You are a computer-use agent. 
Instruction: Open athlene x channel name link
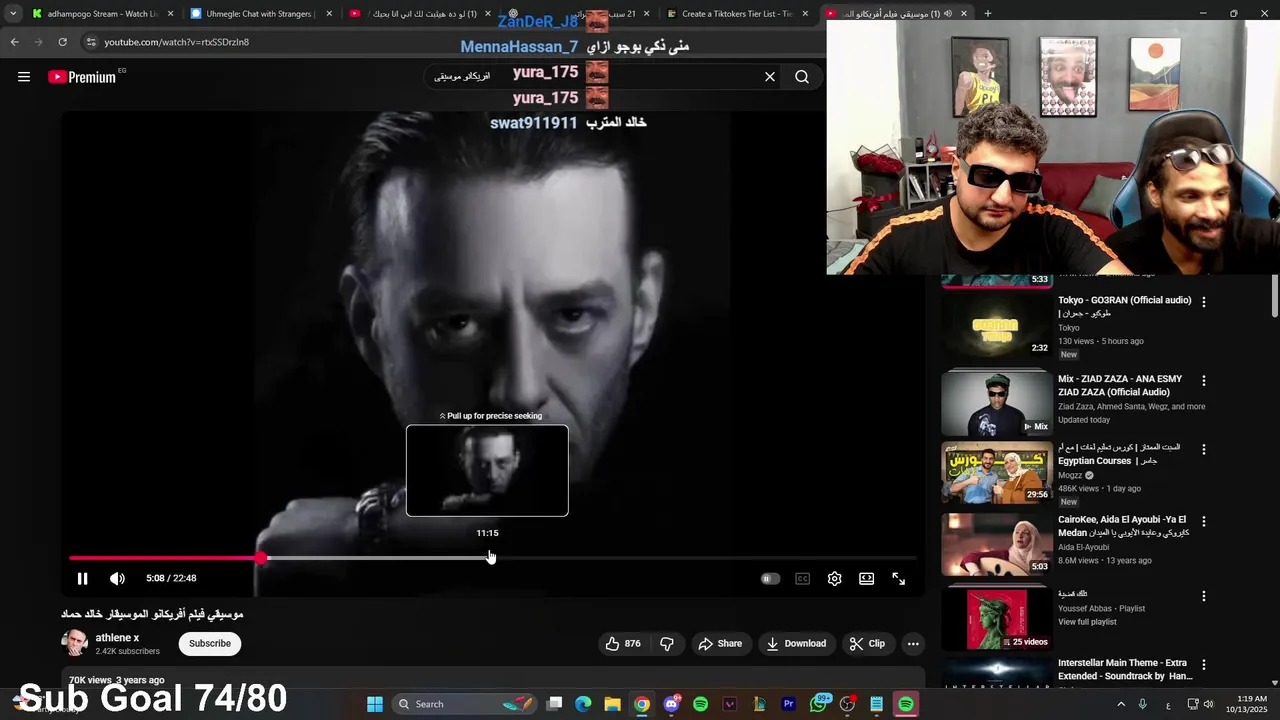[x=117, y=637]
